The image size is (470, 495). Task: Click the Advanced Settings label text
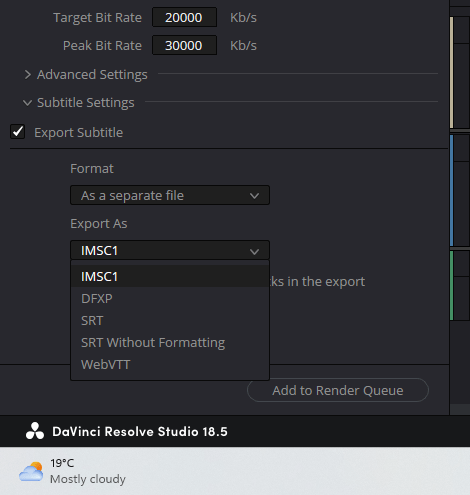tap(92, 75)
